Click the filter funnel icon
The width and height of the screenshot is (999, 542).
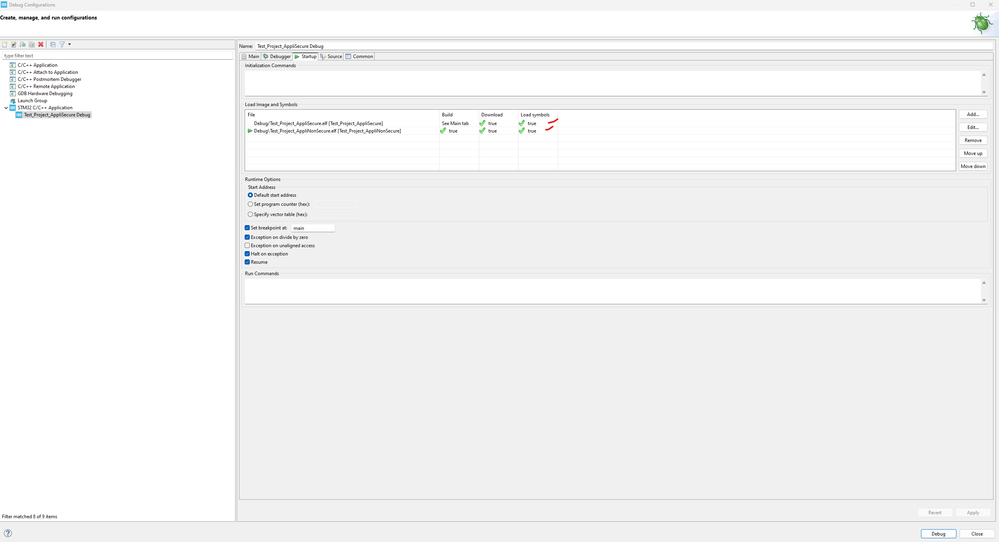click(x=62, y=45)
